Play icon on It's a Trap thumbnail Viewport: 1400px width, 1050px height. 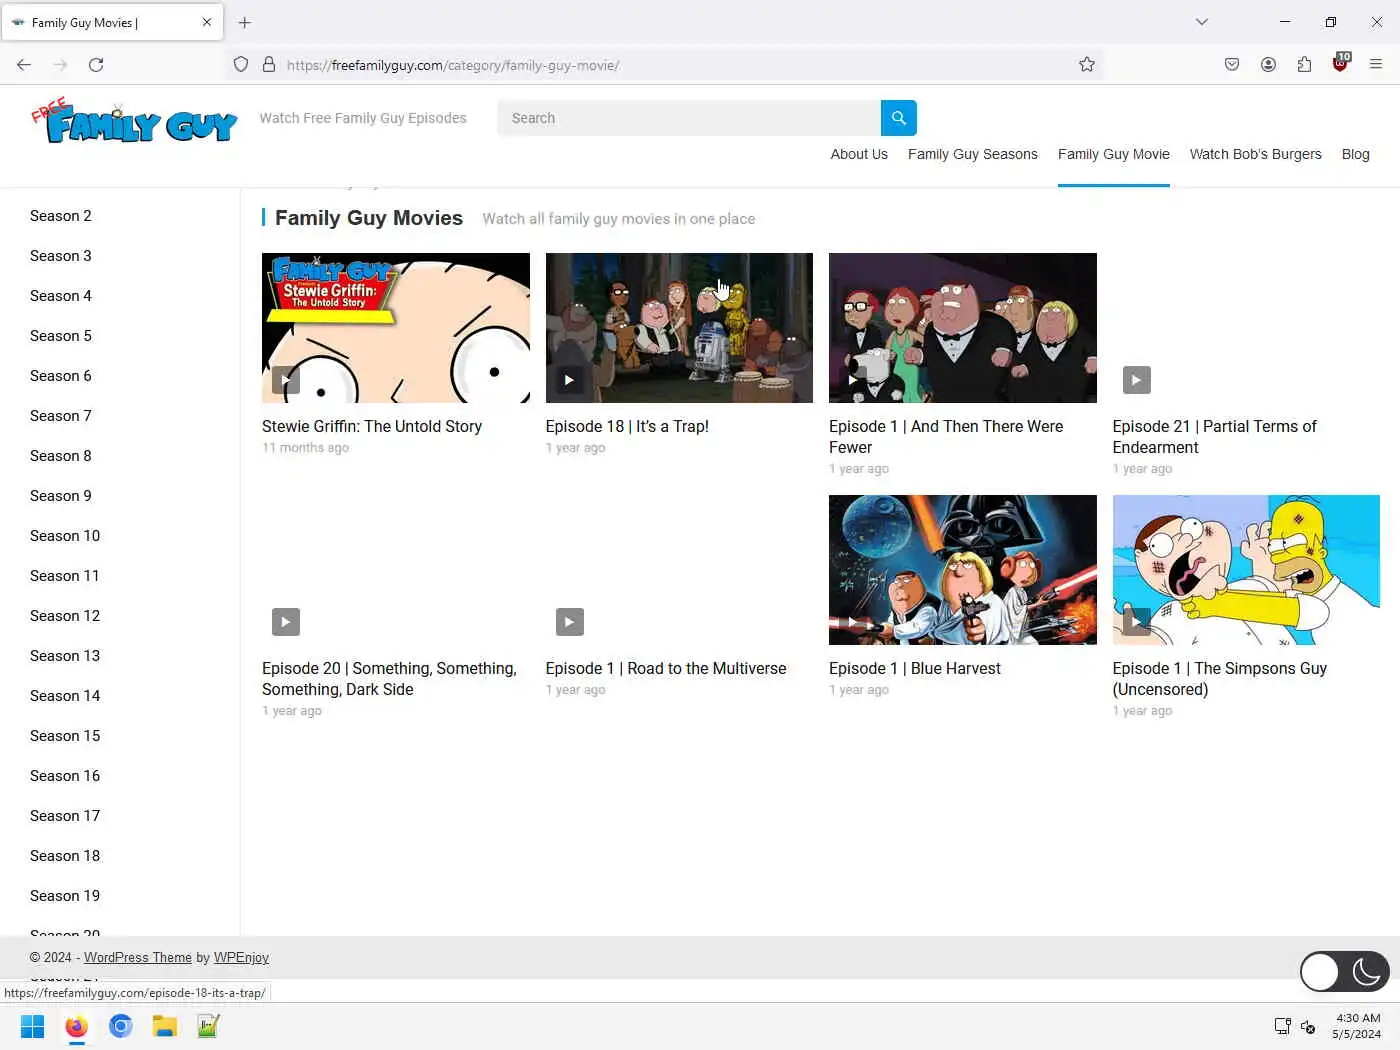click(x=569, y=380)
